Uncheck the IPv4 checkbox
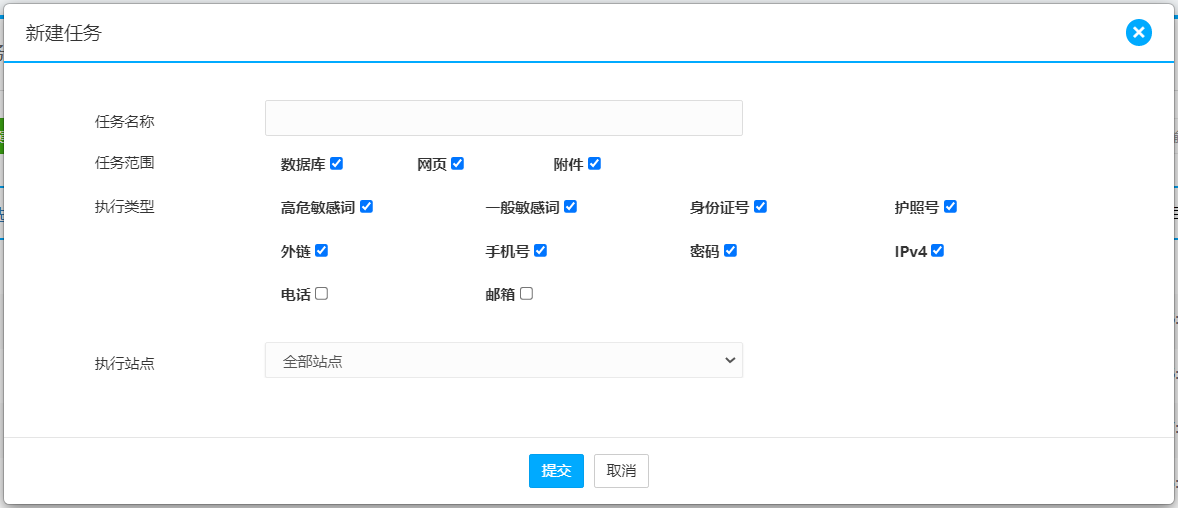The height and width of the screenshot is (508, 1178). point(937,251)
